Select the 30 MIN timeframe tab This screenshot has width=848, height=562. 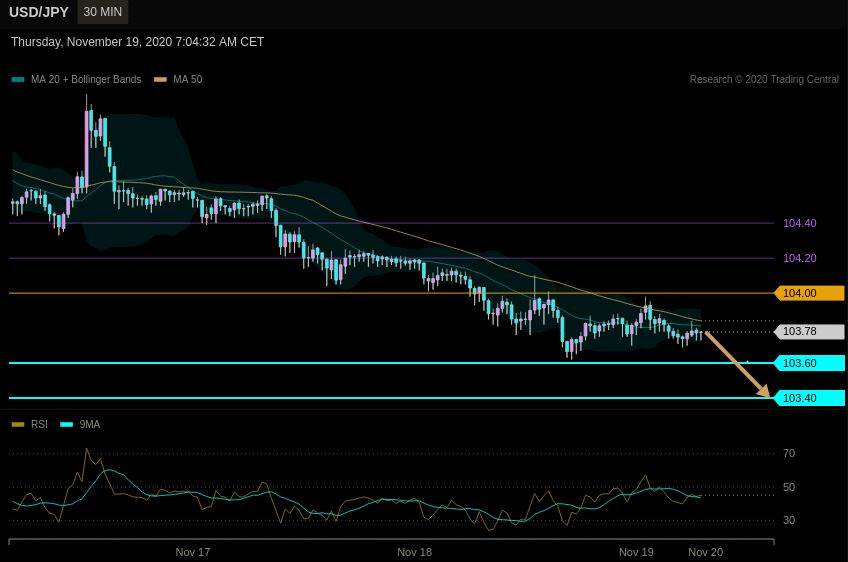pos(103,12)
